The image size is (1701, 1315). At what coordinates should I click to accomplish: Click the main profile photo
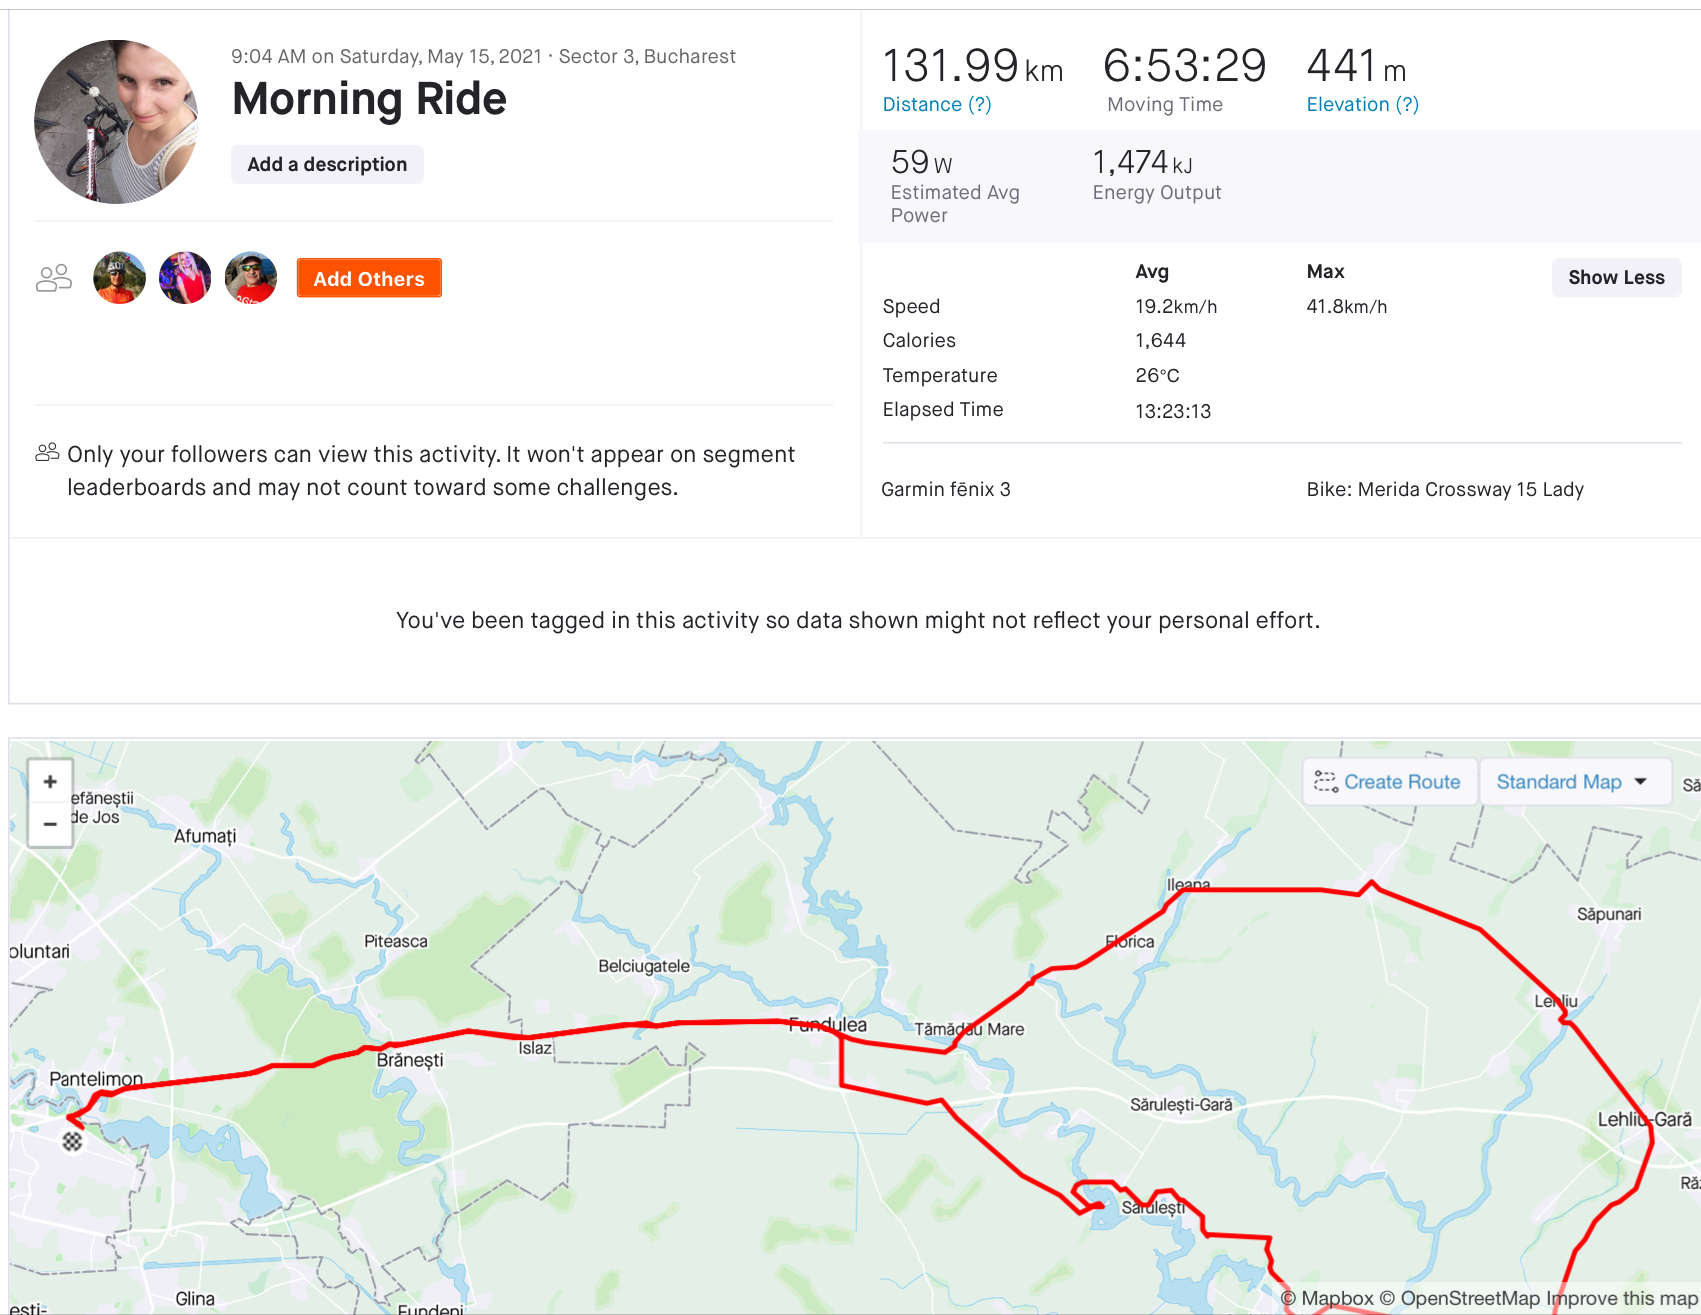click(x=116, y=122)
